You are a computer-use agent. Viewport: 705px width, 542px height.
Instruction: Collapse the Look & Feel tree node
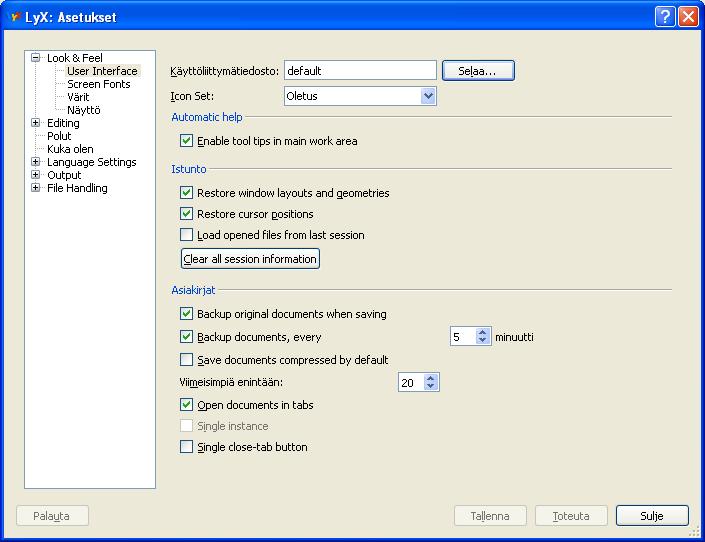(x=36, y=58)
